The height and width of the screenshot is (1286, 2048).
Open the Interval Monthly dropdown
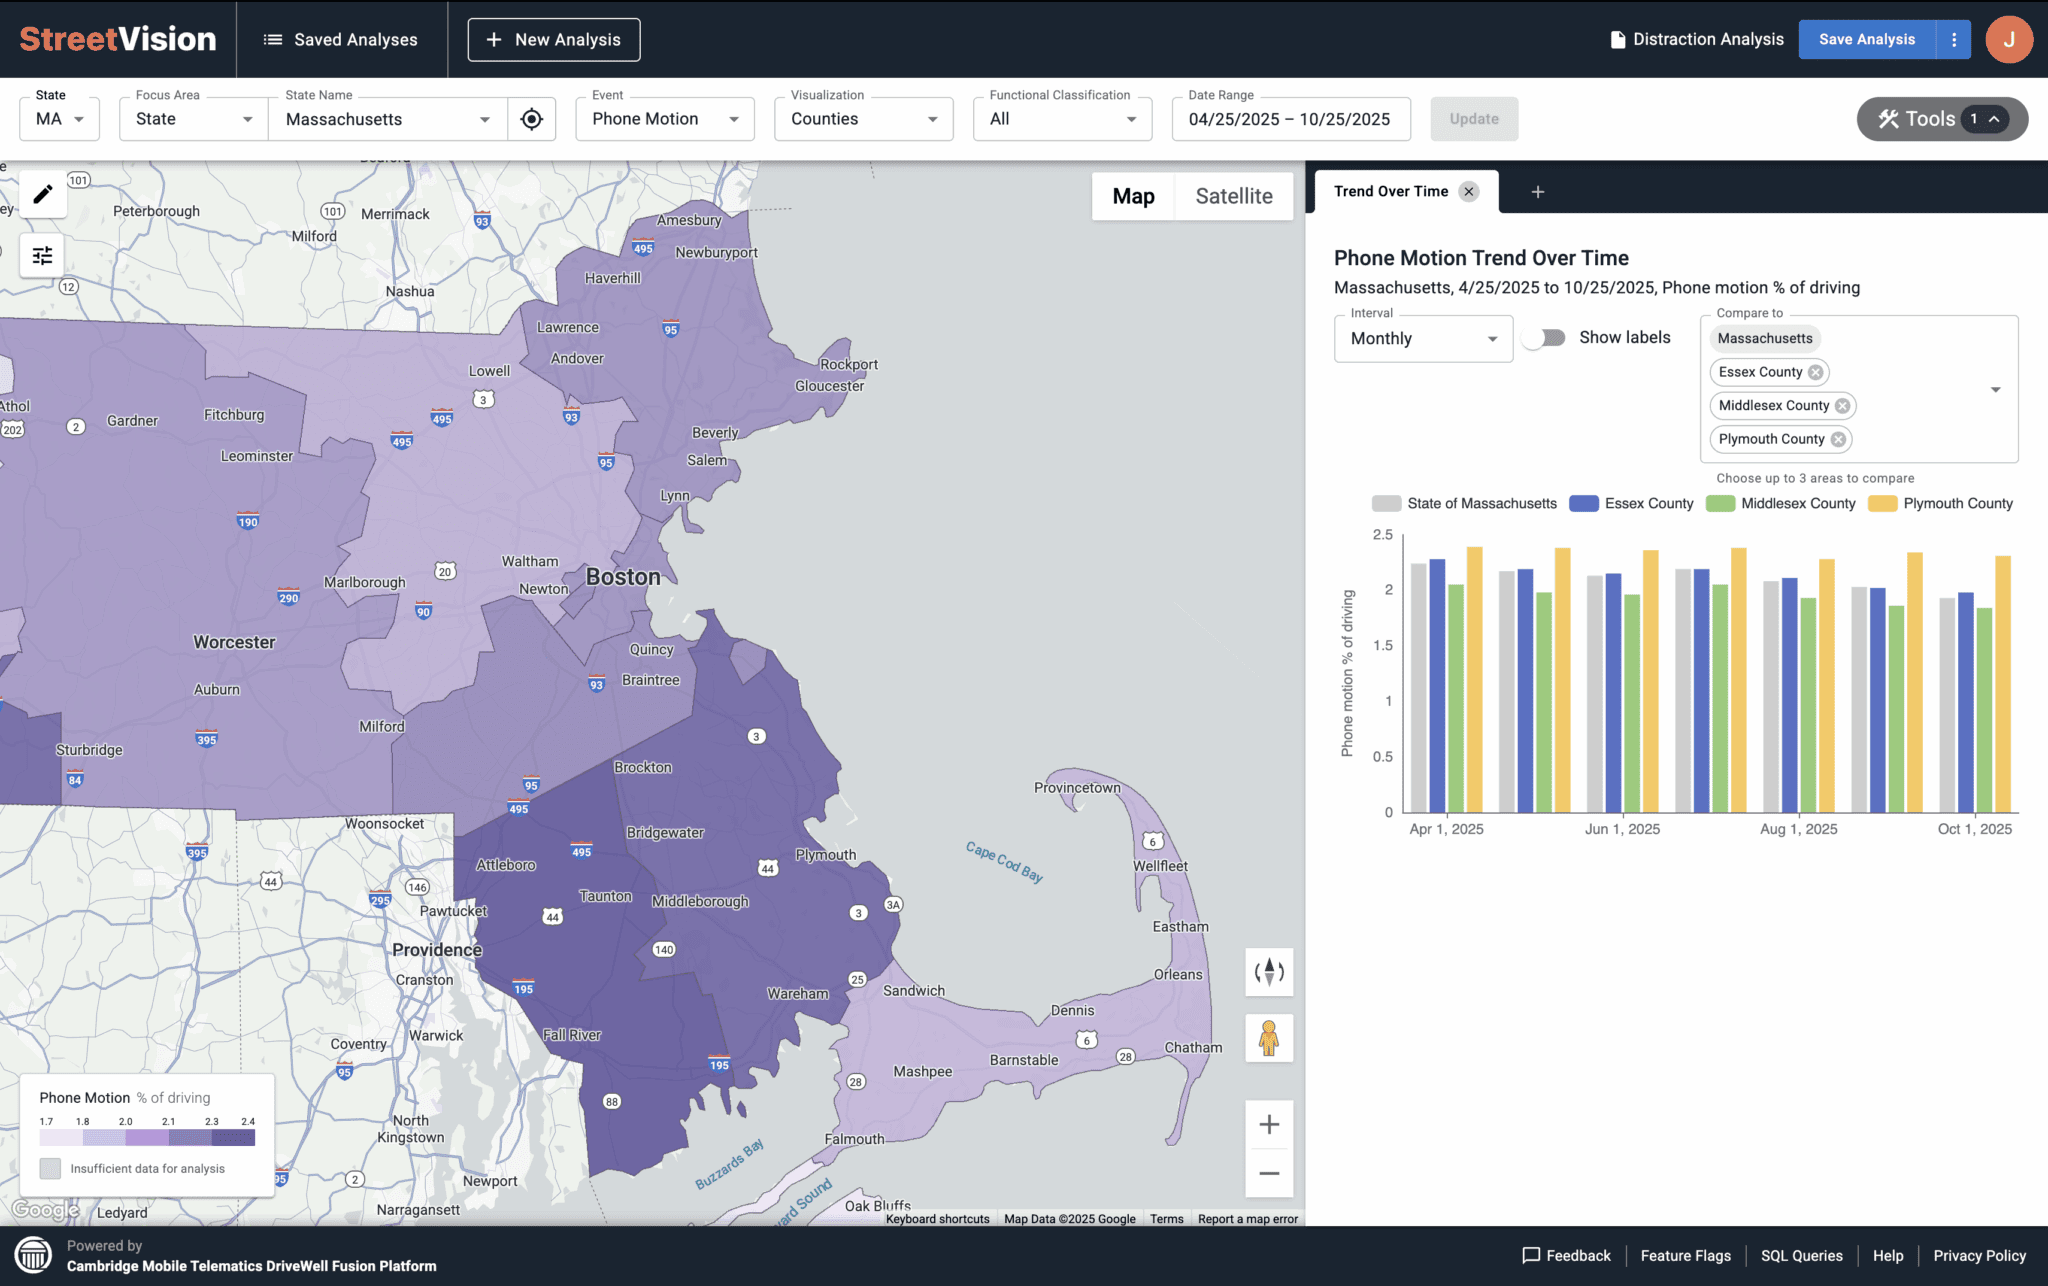click(x=1423, y=339)
